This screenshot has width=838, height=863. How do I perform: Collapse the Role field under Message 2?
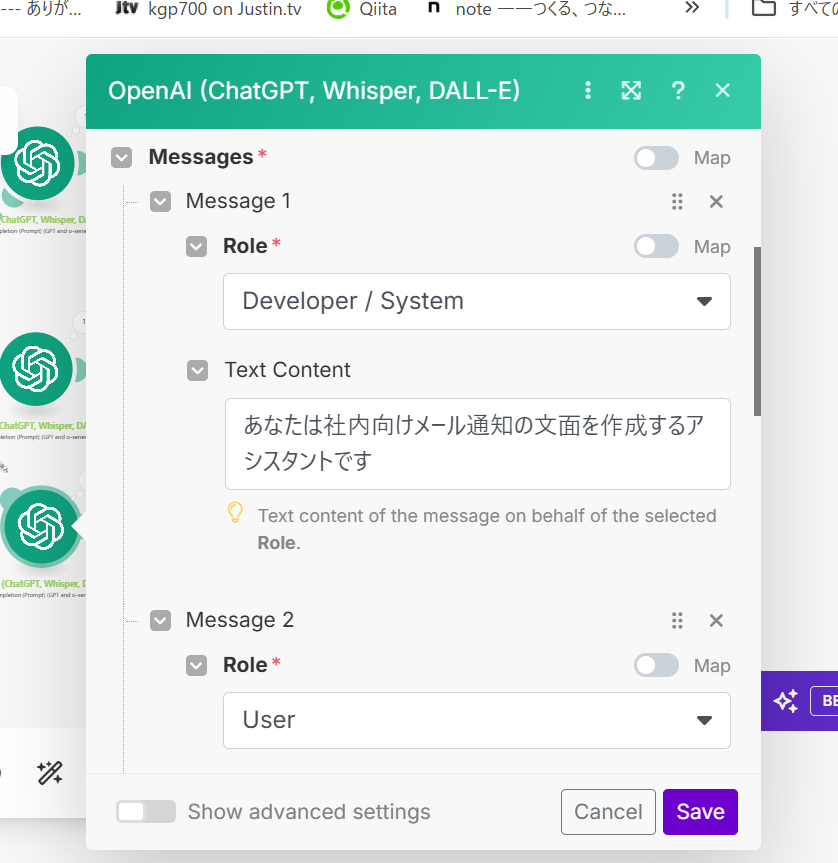click(196, 665)
